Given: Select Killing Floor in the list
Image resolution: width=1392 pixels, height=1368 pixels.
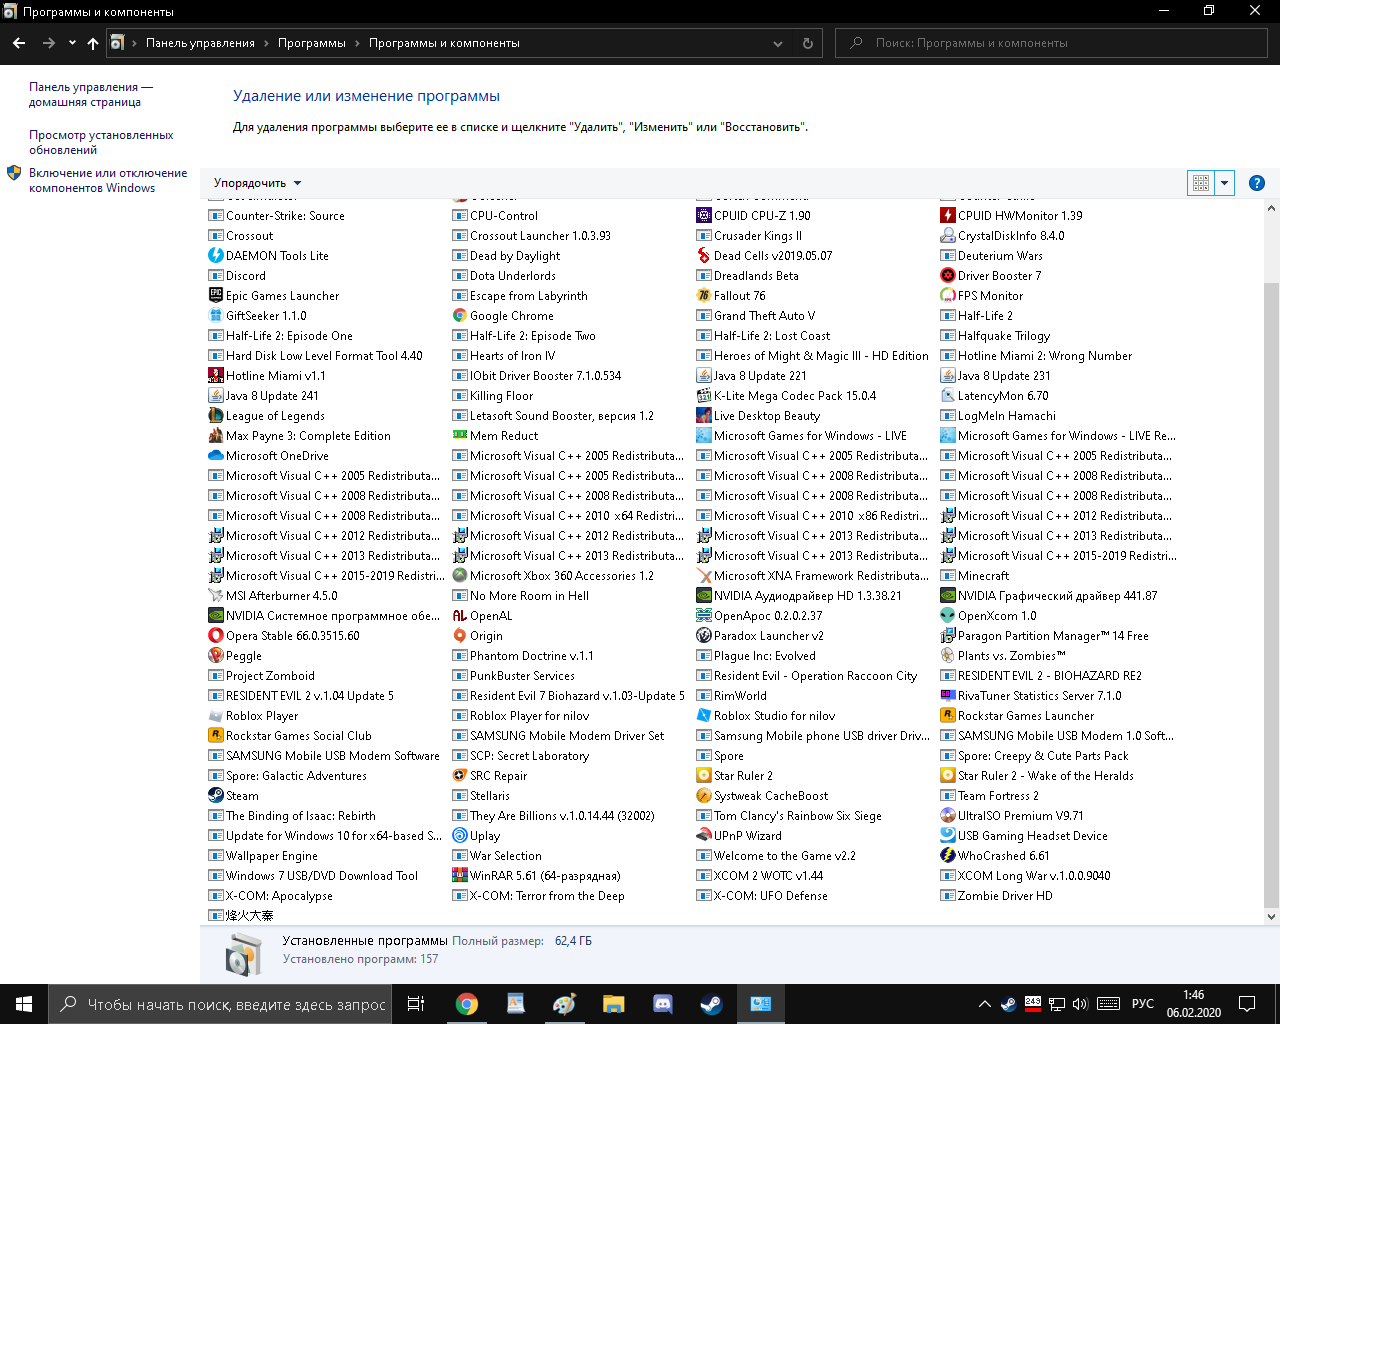Looking at the screenshot, I should coord(493,396).
